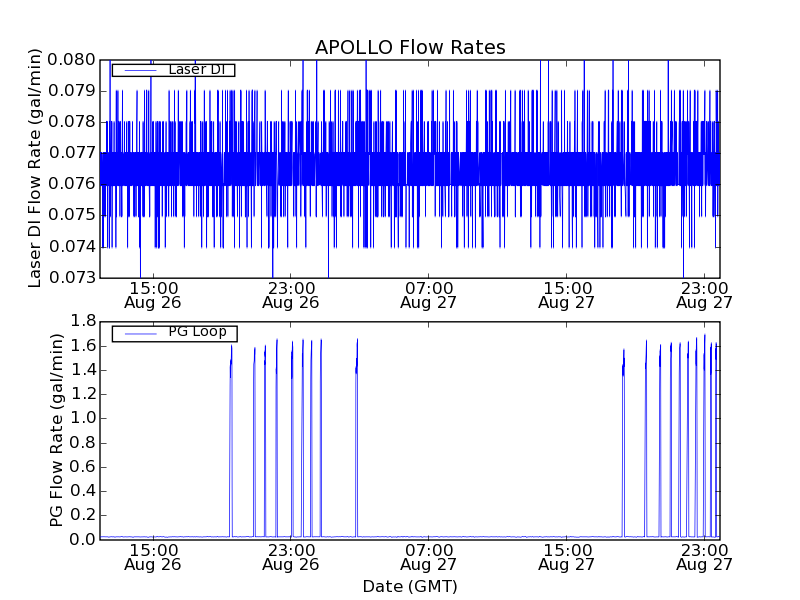
Task: Click top plot 23:00 Aug 27 label
Action: click(705, 295)
